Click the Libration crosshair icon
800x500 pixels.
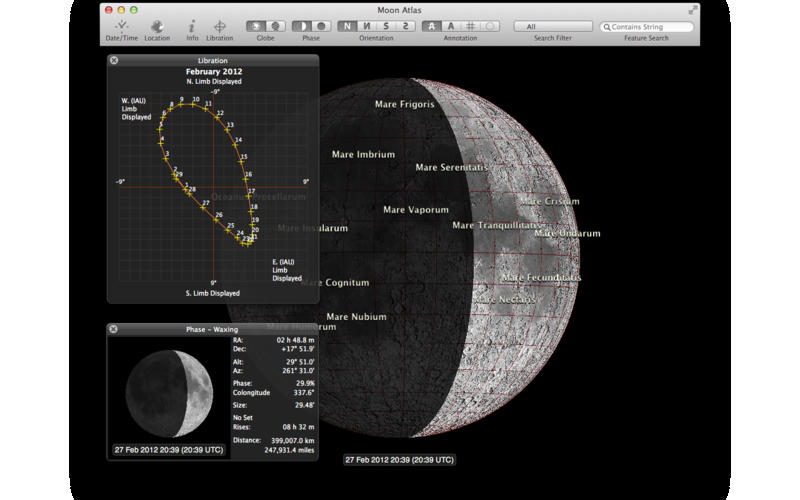pyautogui.click(x=219, y=25)
